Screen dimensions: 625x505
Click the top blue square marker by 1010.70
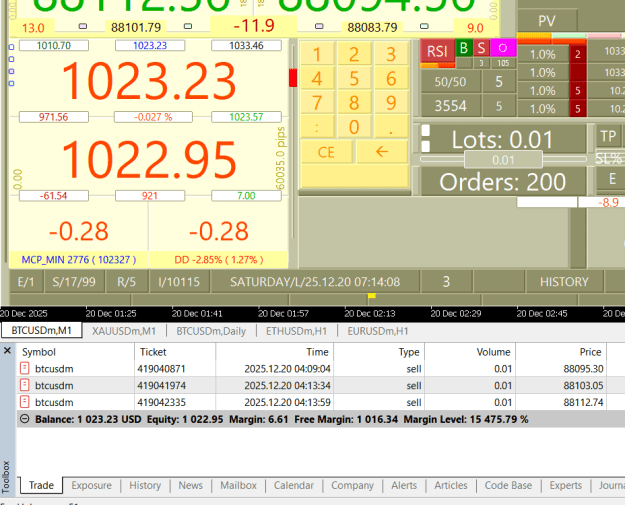tap(12, 47)
